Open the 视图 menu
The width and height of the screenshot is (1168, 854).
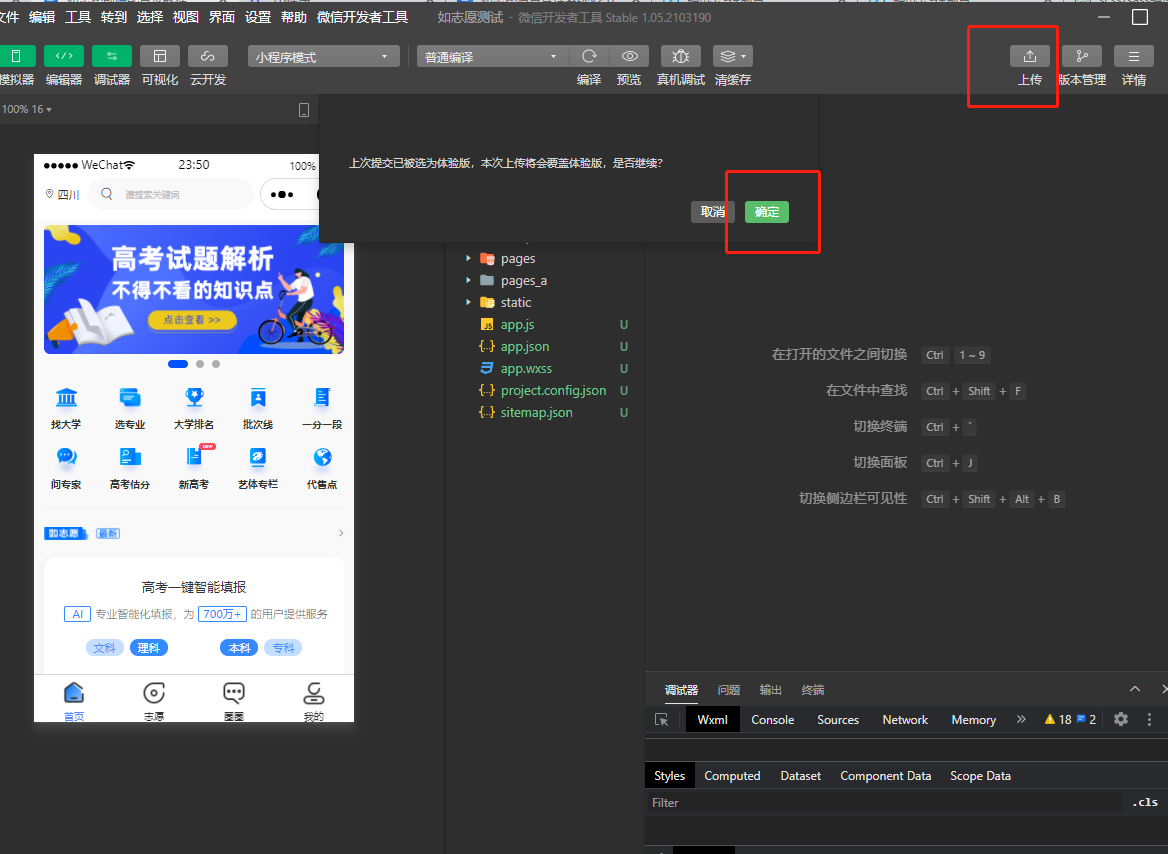pyautogui.click(x=185, y=17)
